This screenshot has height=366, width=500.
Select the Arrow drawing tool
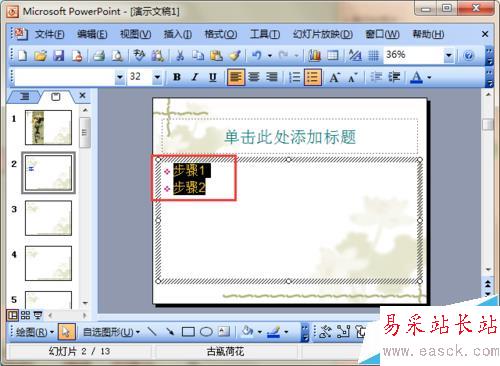click(170, 332)
